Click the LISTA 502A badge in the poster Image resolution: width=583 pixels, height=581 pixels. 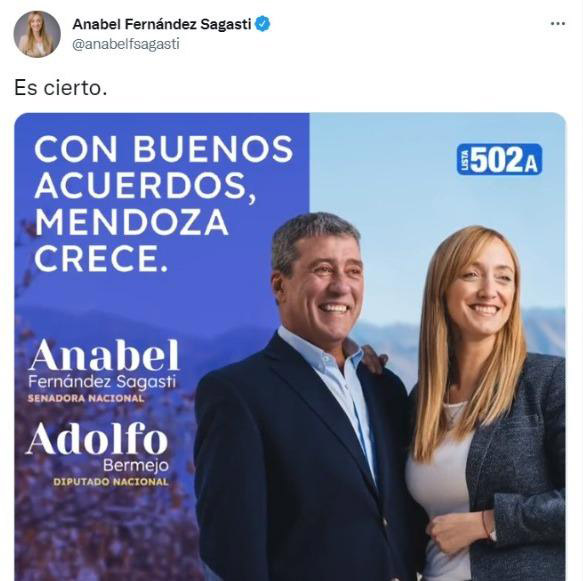pos(499,159)
